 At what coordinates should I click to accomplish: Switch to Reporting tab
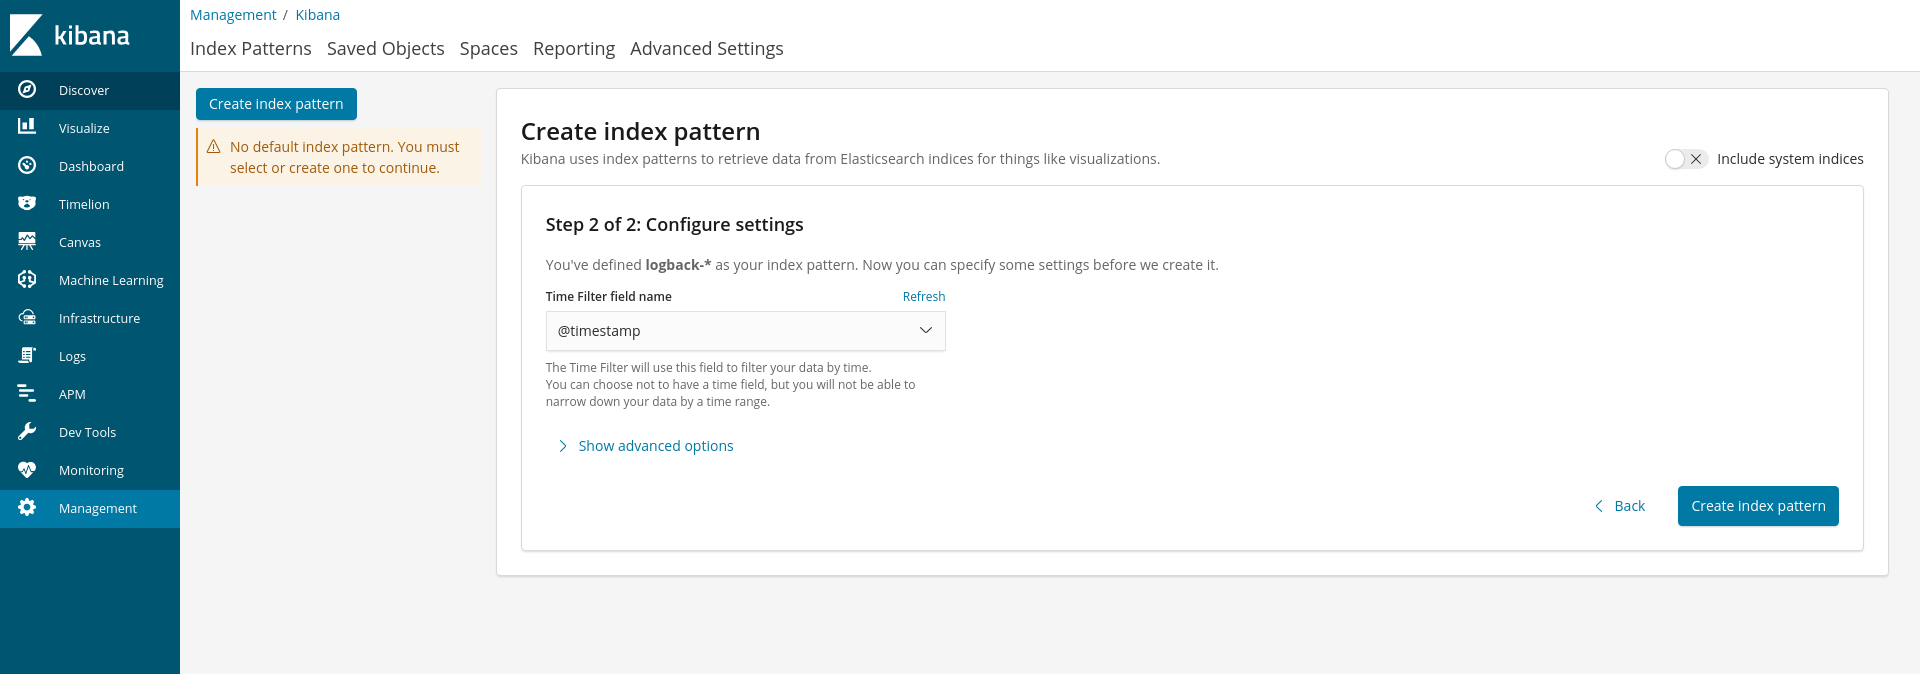point(574,48)
